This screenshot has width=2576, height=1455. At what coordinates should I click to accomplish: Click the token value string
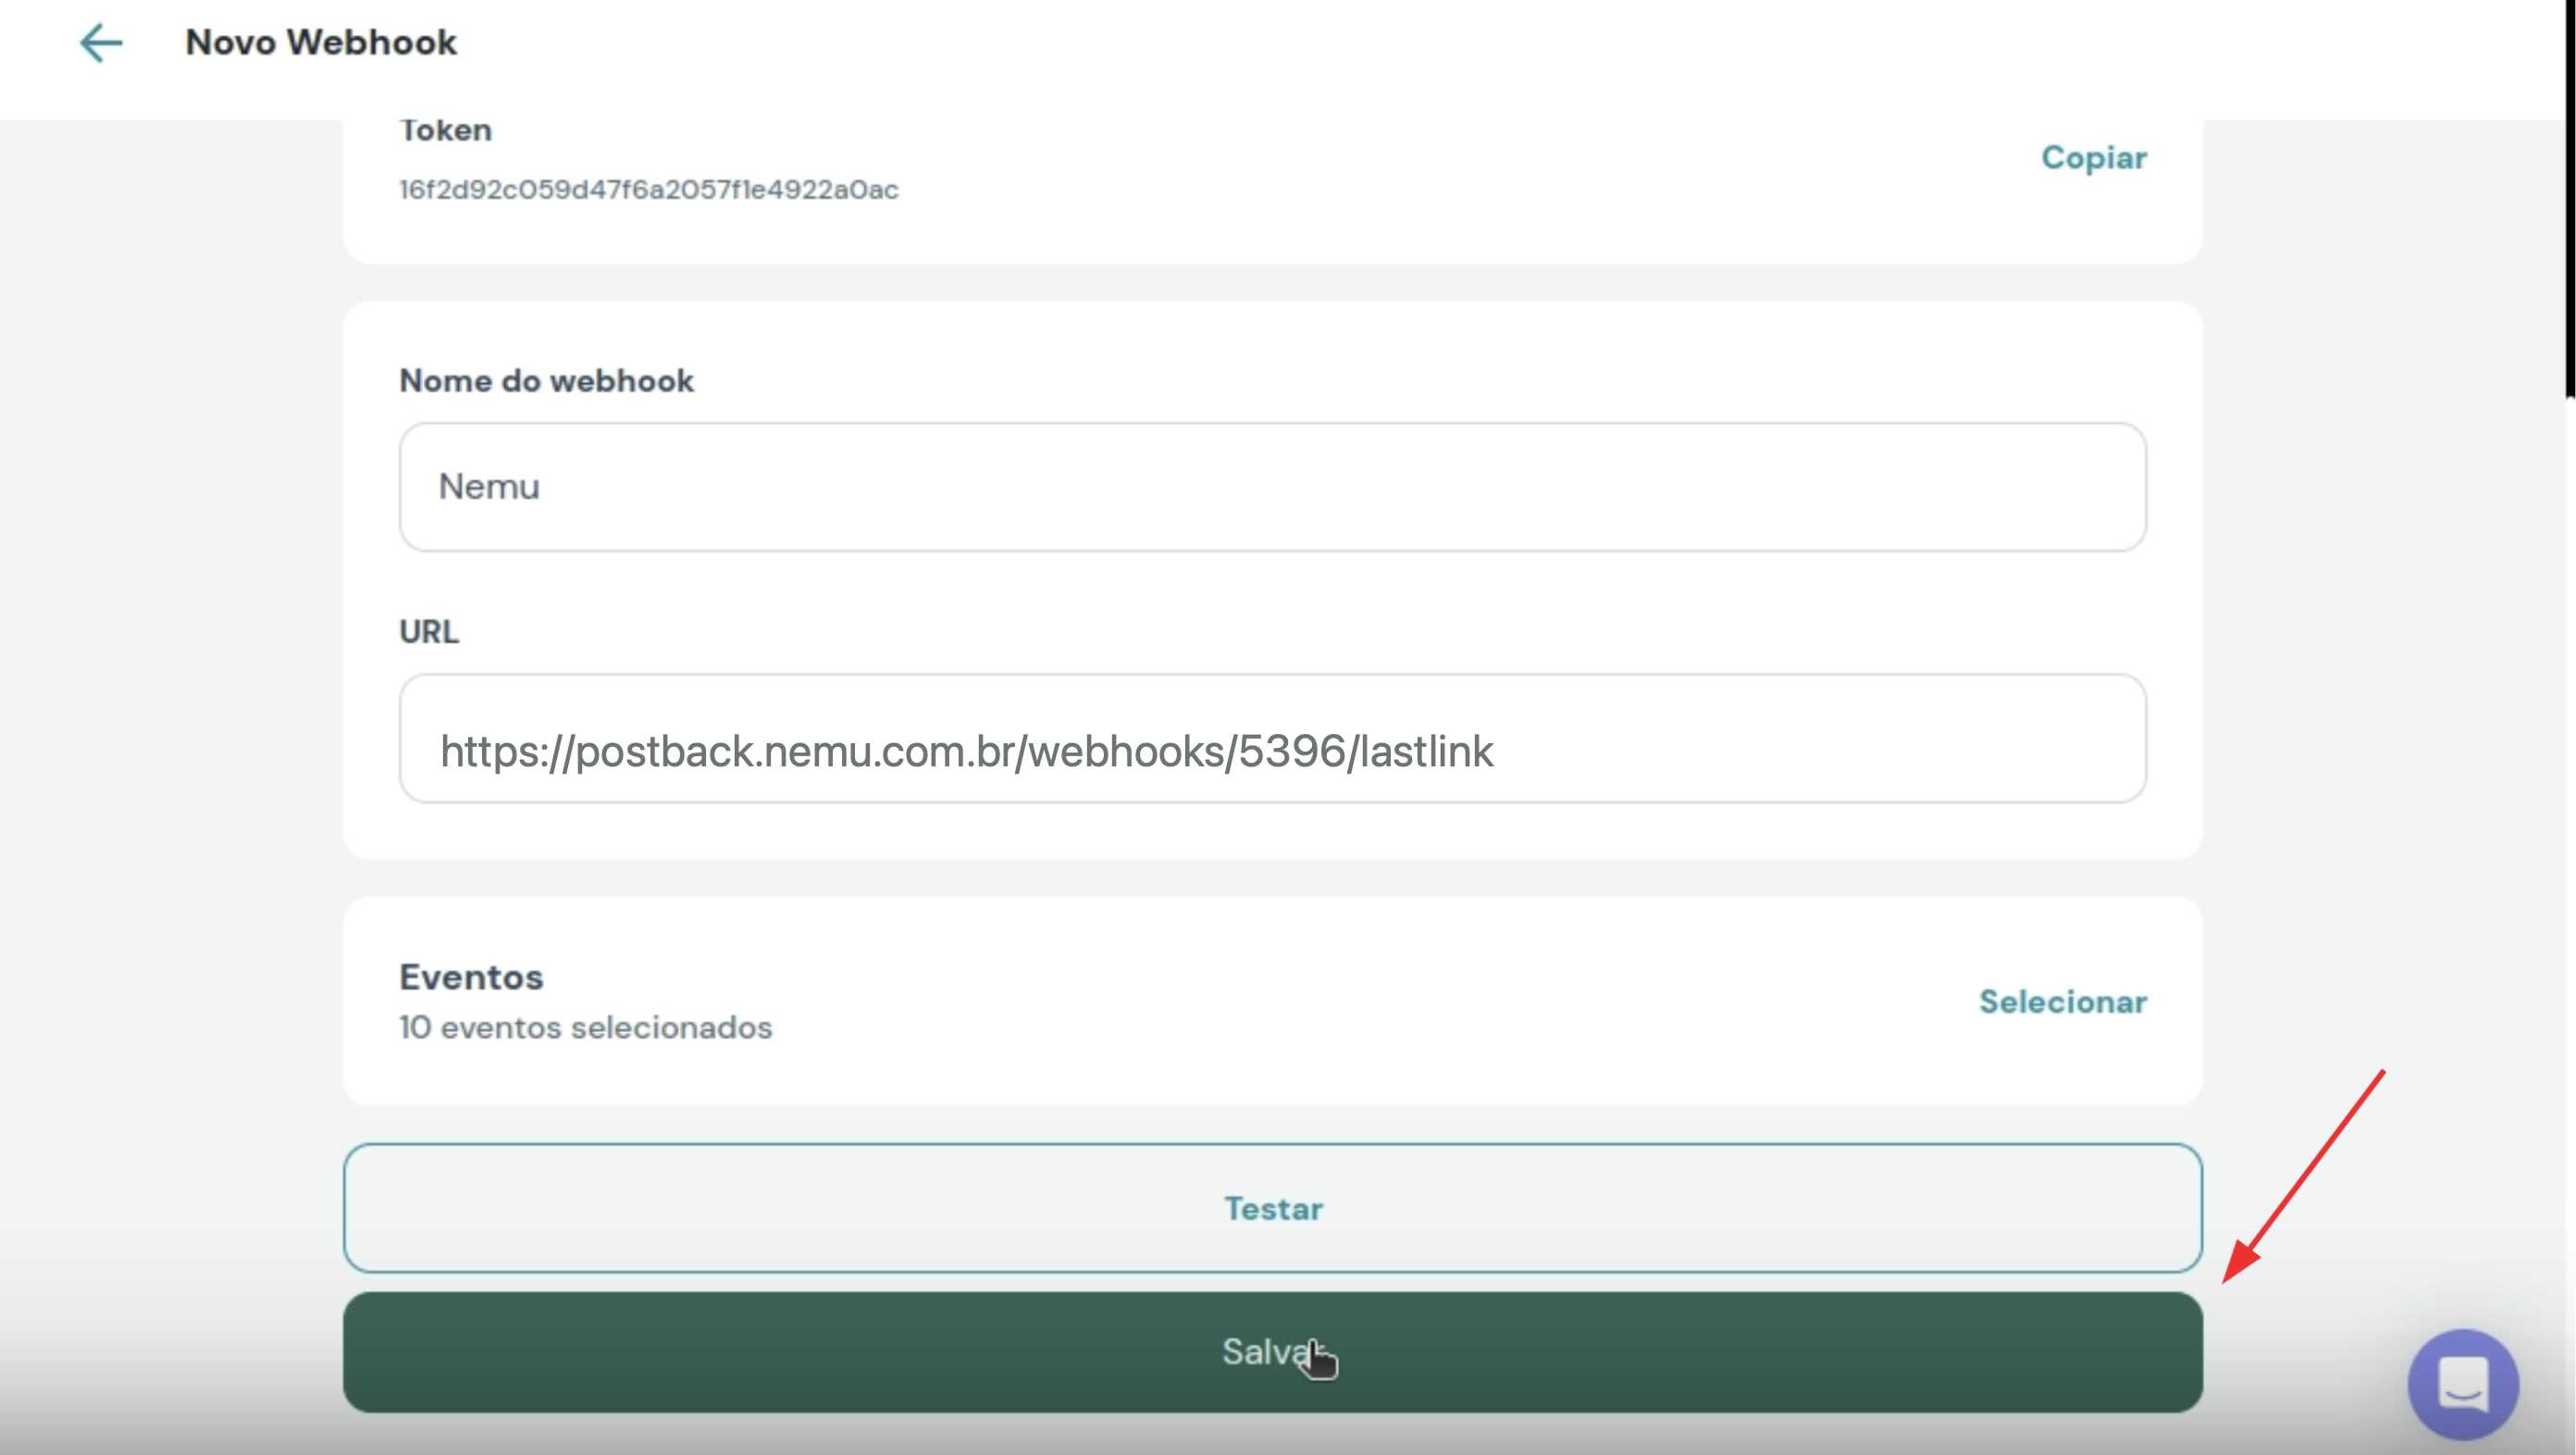point(648,190)
